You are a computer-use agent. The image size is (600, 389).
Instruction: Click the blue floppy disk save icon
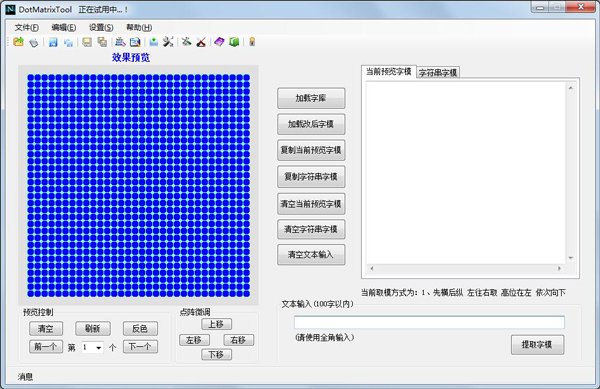click(53, 42)
